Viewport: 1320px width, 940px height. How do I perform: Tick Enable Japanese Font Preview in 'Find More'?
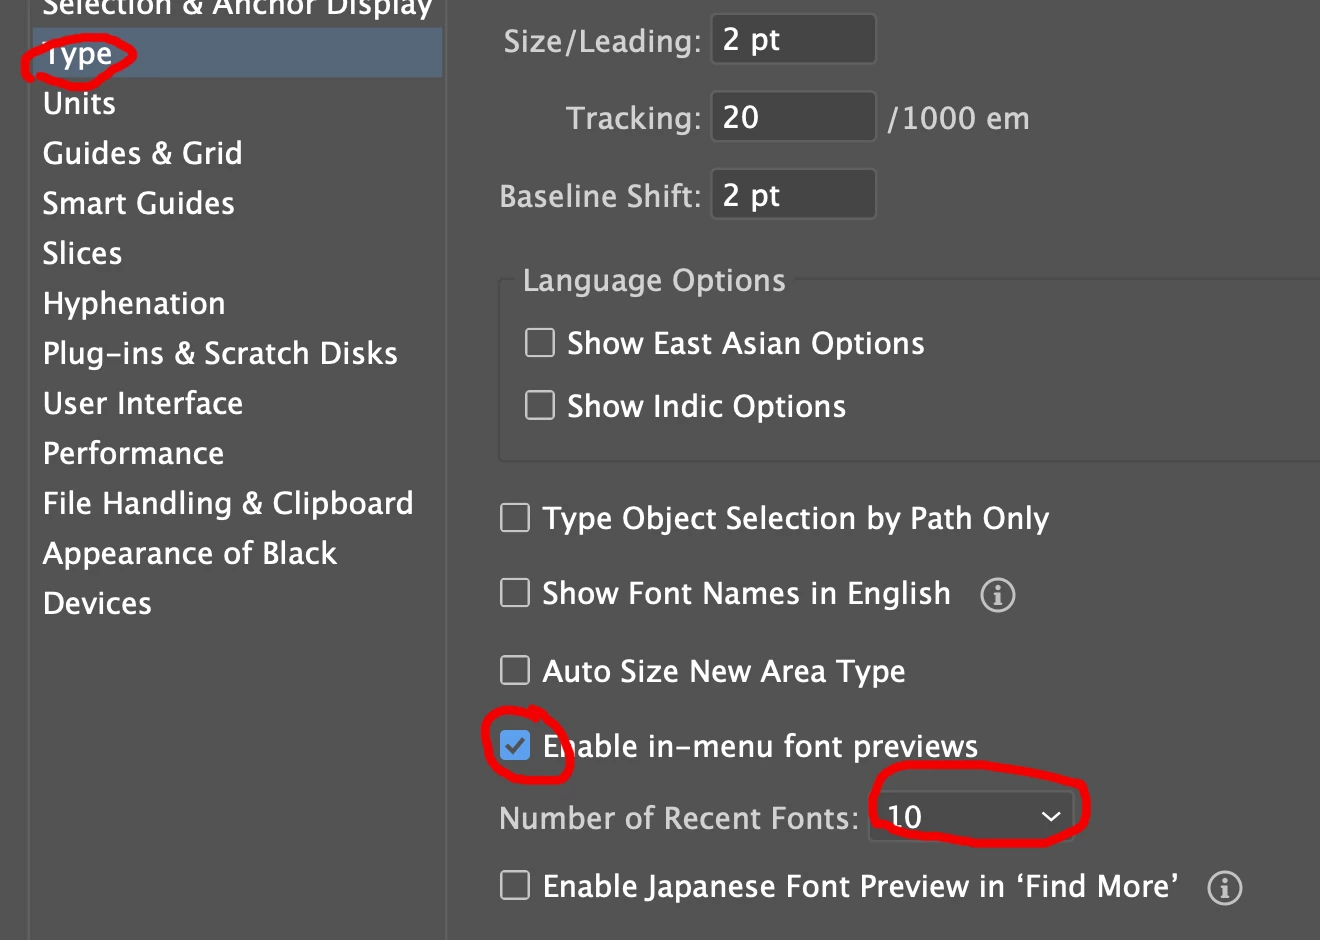click(x=515, y=885)
